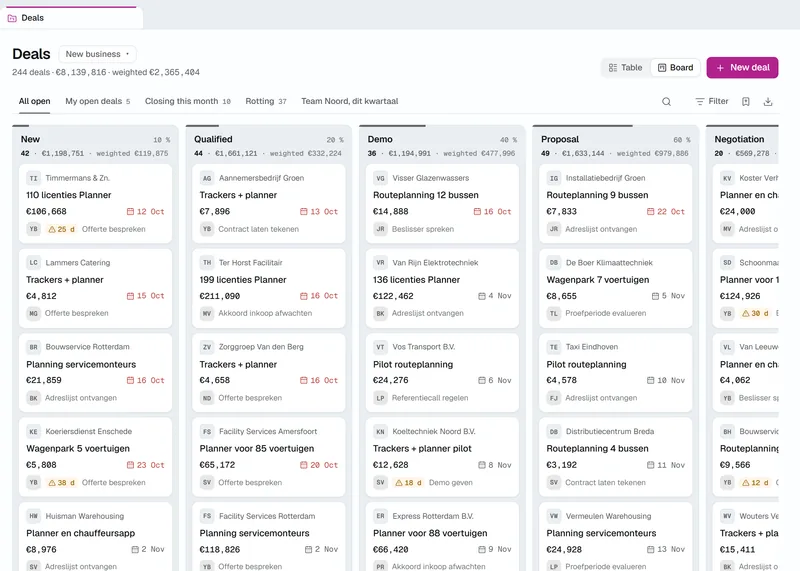Select the All open tab
Image resolution: width=800 pixels, height=571 pixels.
coord(34,101)
